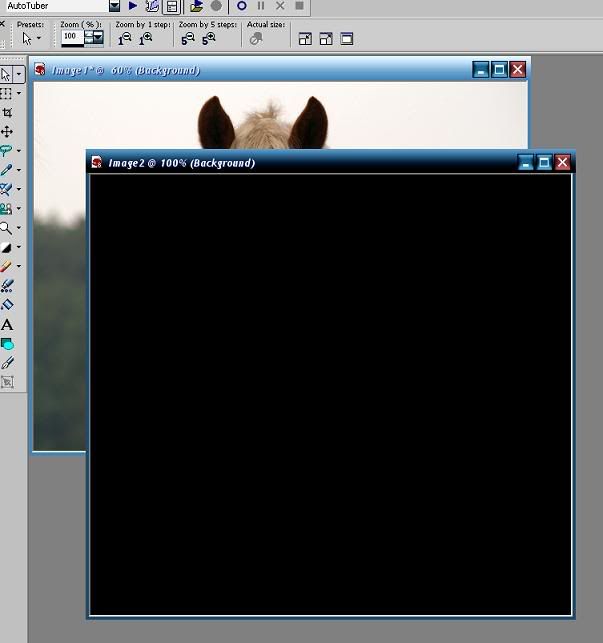Viewport: 603px width, 643px height.
Task: Click the Zoom percent field showing 100
Action: coord(72,36)
